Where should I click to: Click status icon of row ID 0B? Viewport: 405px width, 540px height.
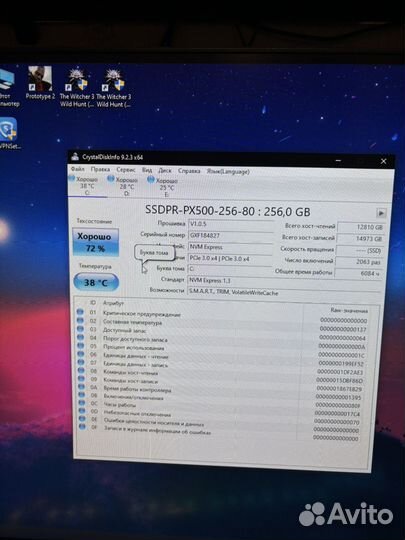pos(82,394)
